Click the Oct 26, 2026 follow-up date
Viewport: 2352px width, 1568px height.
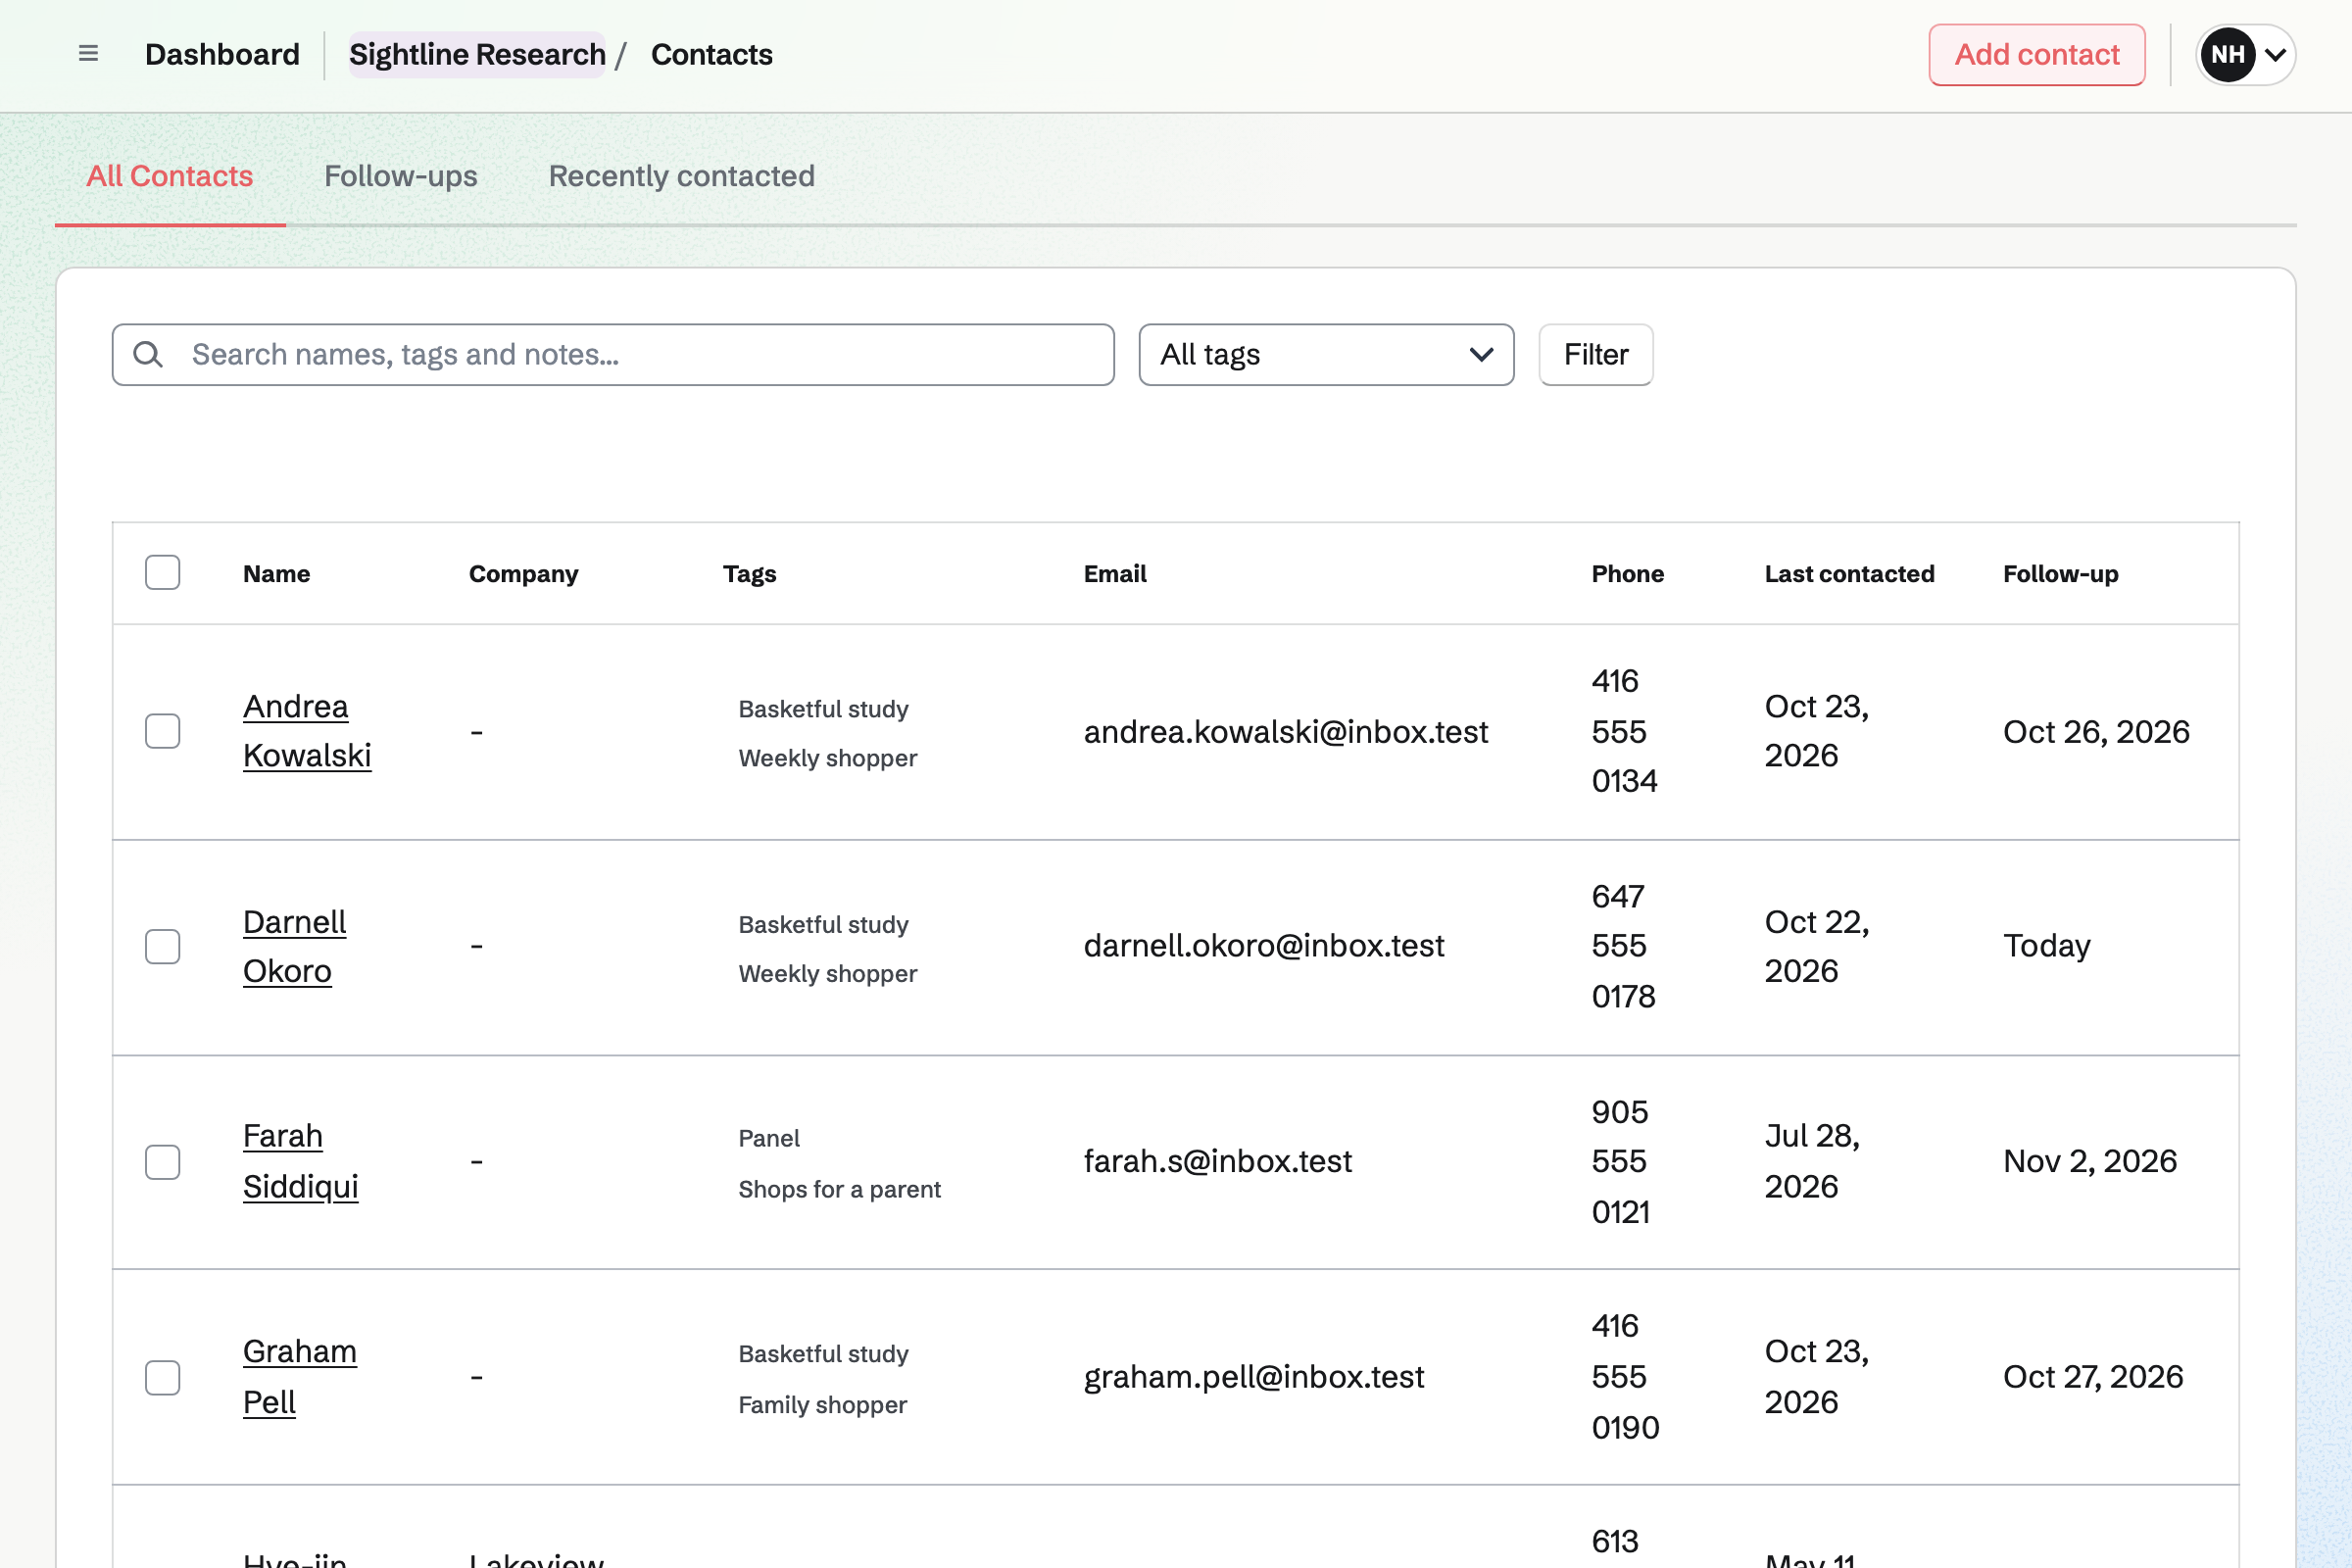tap(2096, 731)
